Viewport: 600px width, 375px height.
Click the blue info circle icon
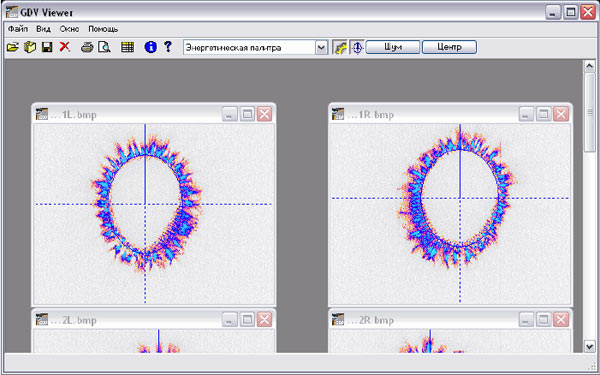point(151,47)
